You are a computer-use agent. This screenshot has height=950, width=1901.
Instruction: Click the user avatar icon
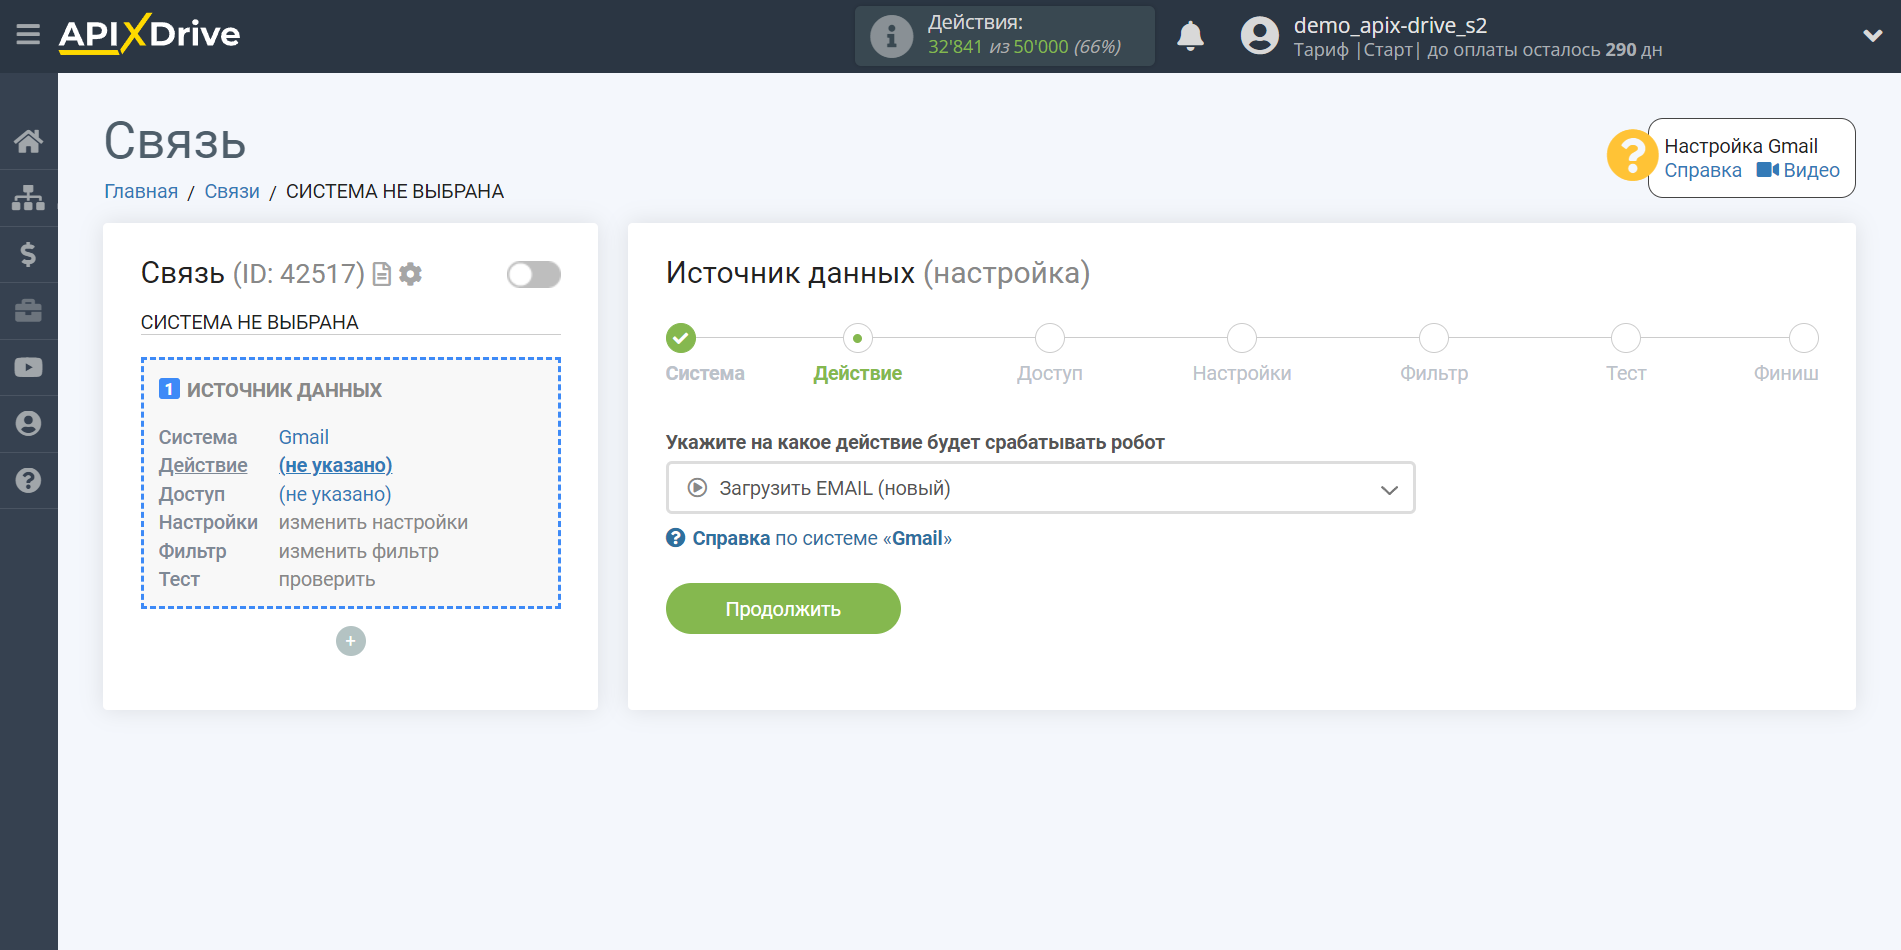click(x=1259, y=36)
